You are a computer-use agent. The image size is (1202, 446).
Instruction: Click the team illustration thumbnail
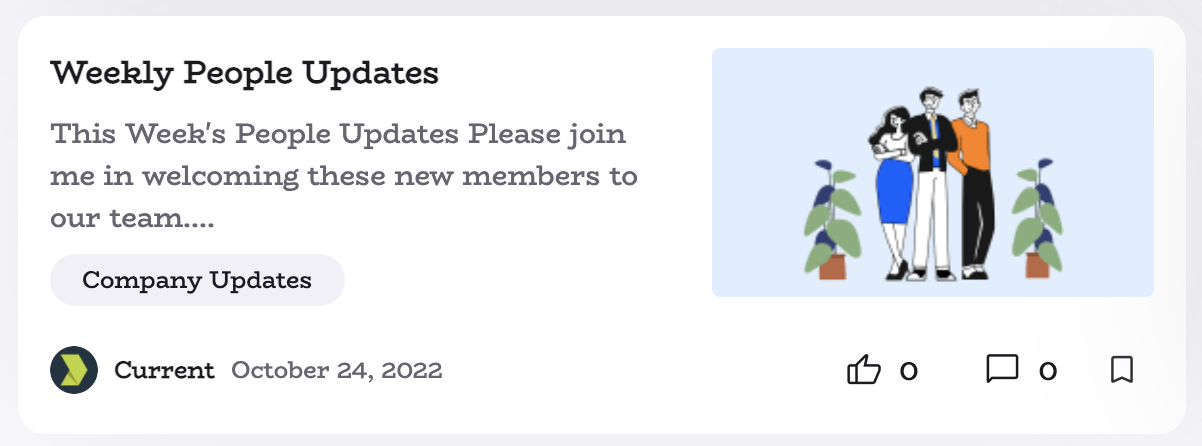(x=933, y=172)
